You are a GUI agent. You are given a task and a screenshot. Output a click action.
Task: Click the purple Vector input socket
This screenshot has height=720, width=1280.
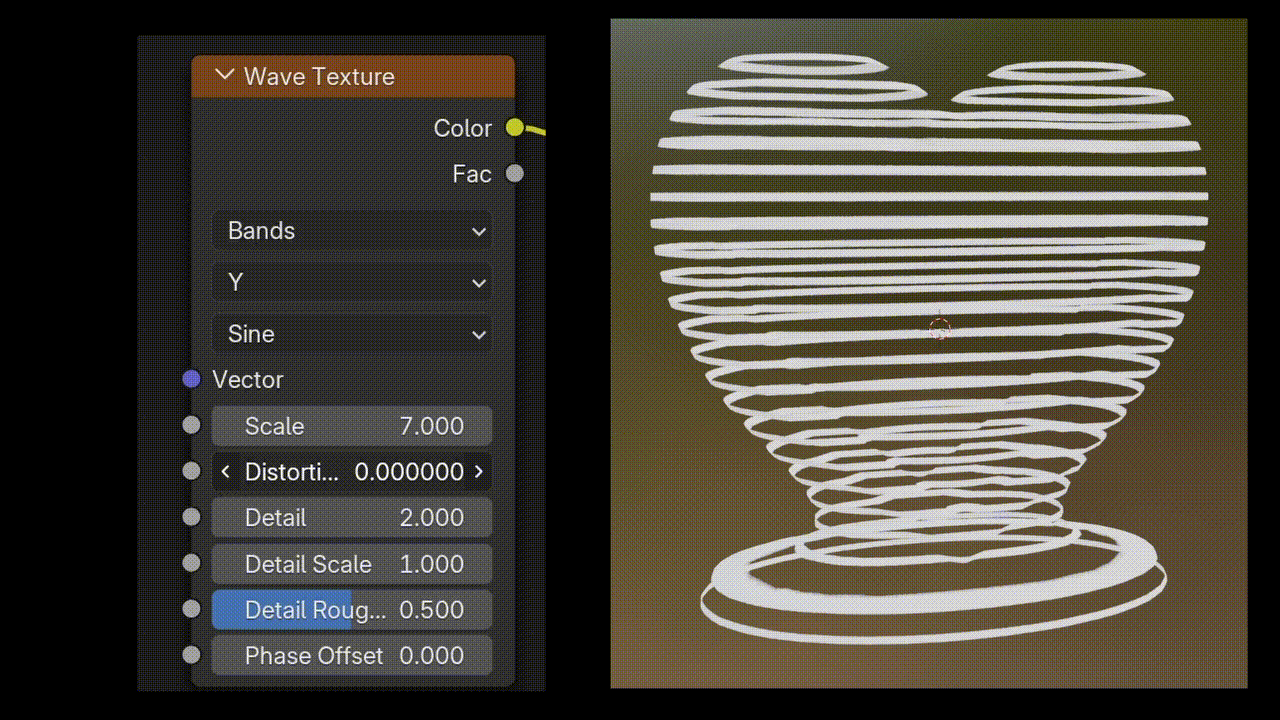(x=192, y=379)
